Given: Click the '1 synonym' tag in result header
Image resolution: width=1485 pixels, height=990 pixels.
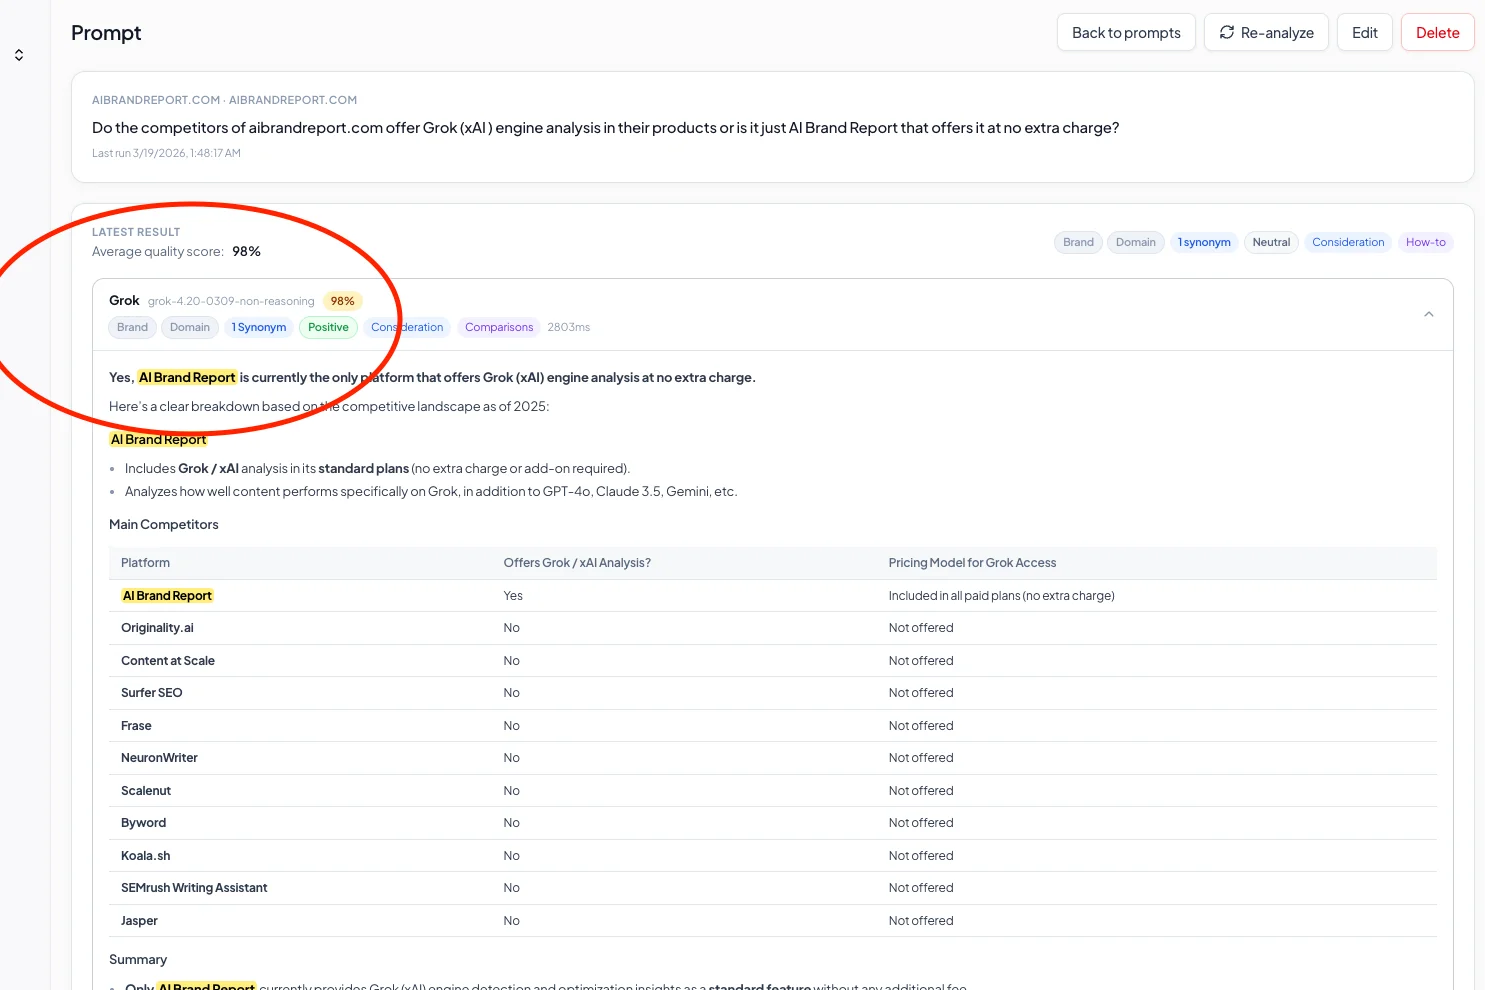Looking at the screenshot, I should tap(1204, 242).
